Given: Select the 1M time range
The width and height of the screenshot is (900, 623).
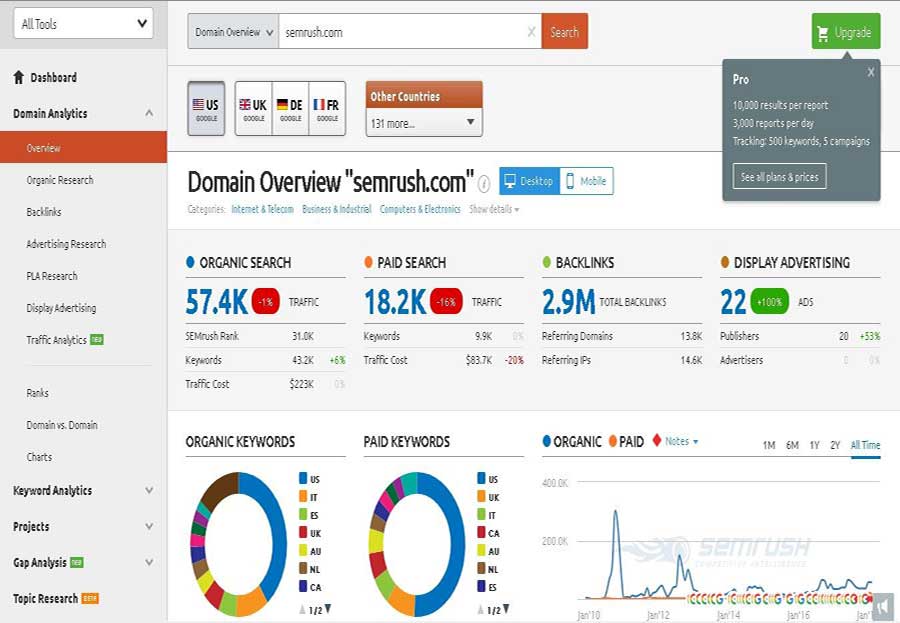Looking at the screenshot, I should [x=769, y=445].
